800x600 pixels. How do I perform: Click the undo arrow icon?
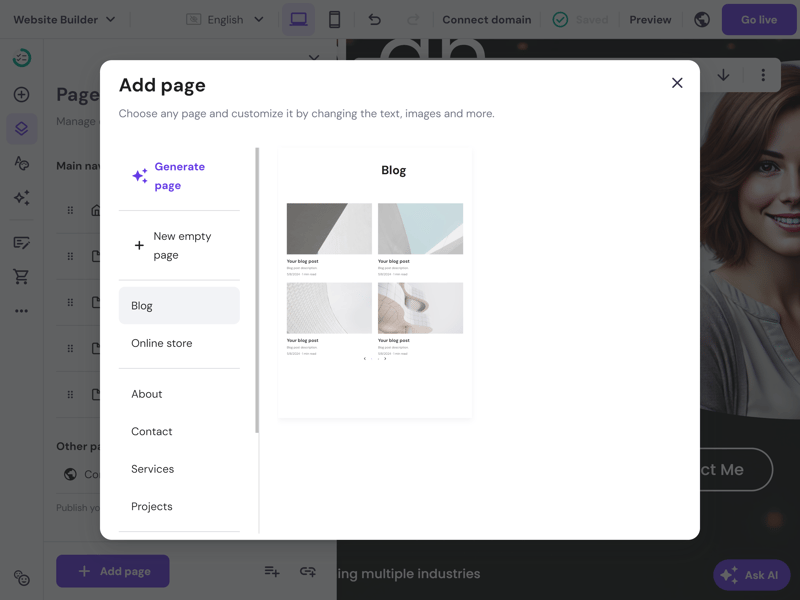click(x=374, y=19)
